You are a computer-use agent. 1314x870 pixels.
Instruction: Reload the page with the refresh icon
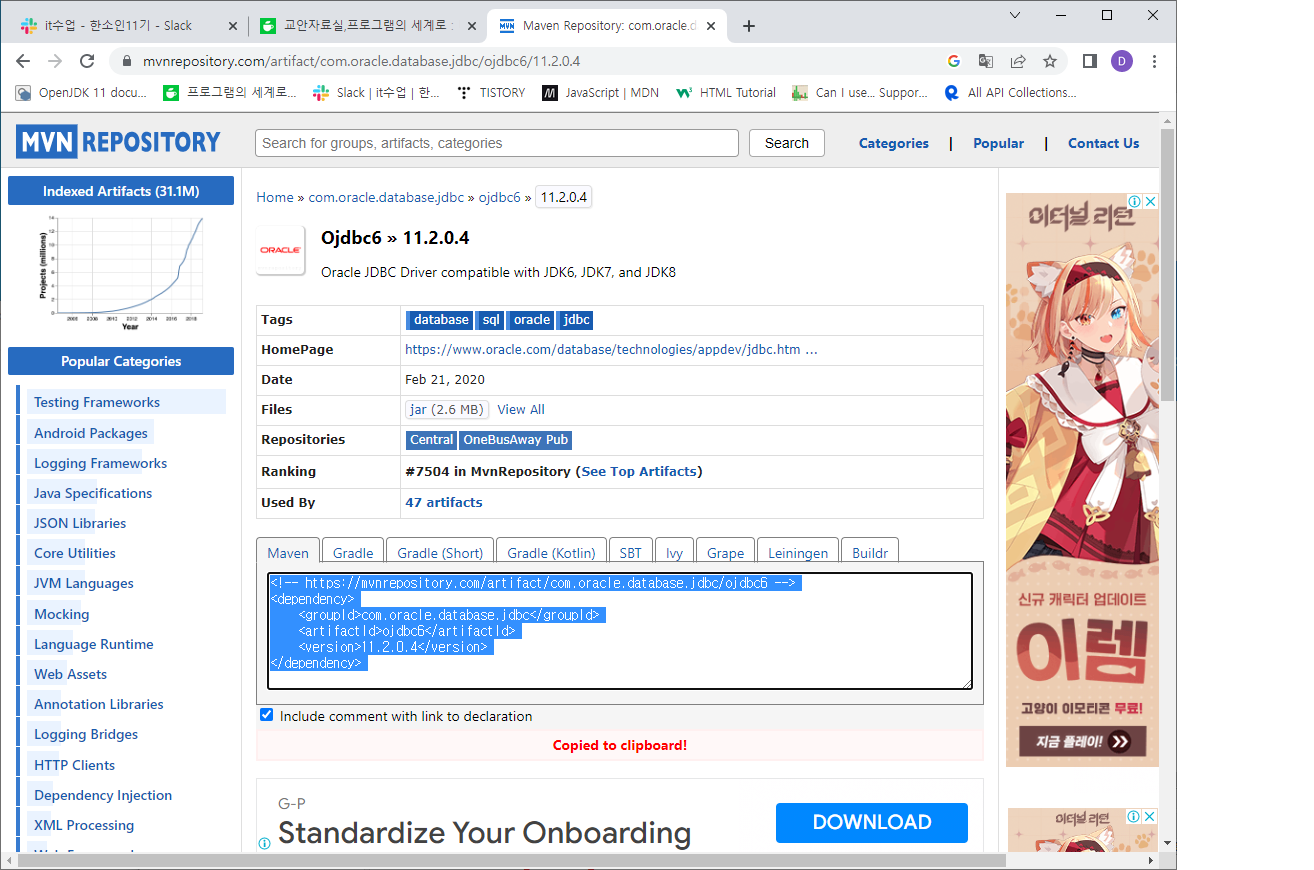click(x=87, y=61)
